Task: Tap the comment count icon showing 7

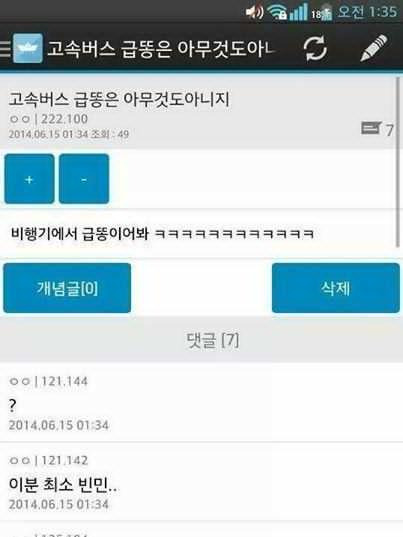Action: pyautogui.click(x=377, y=129)
